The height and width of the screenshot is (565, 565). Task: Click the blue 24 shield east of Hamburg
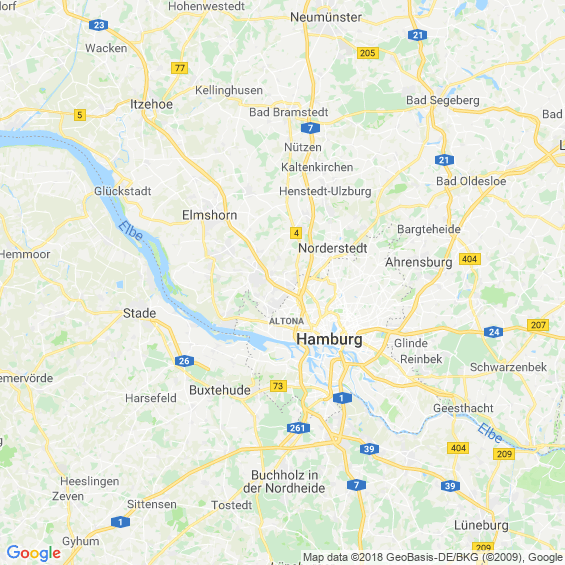[493, 332]
